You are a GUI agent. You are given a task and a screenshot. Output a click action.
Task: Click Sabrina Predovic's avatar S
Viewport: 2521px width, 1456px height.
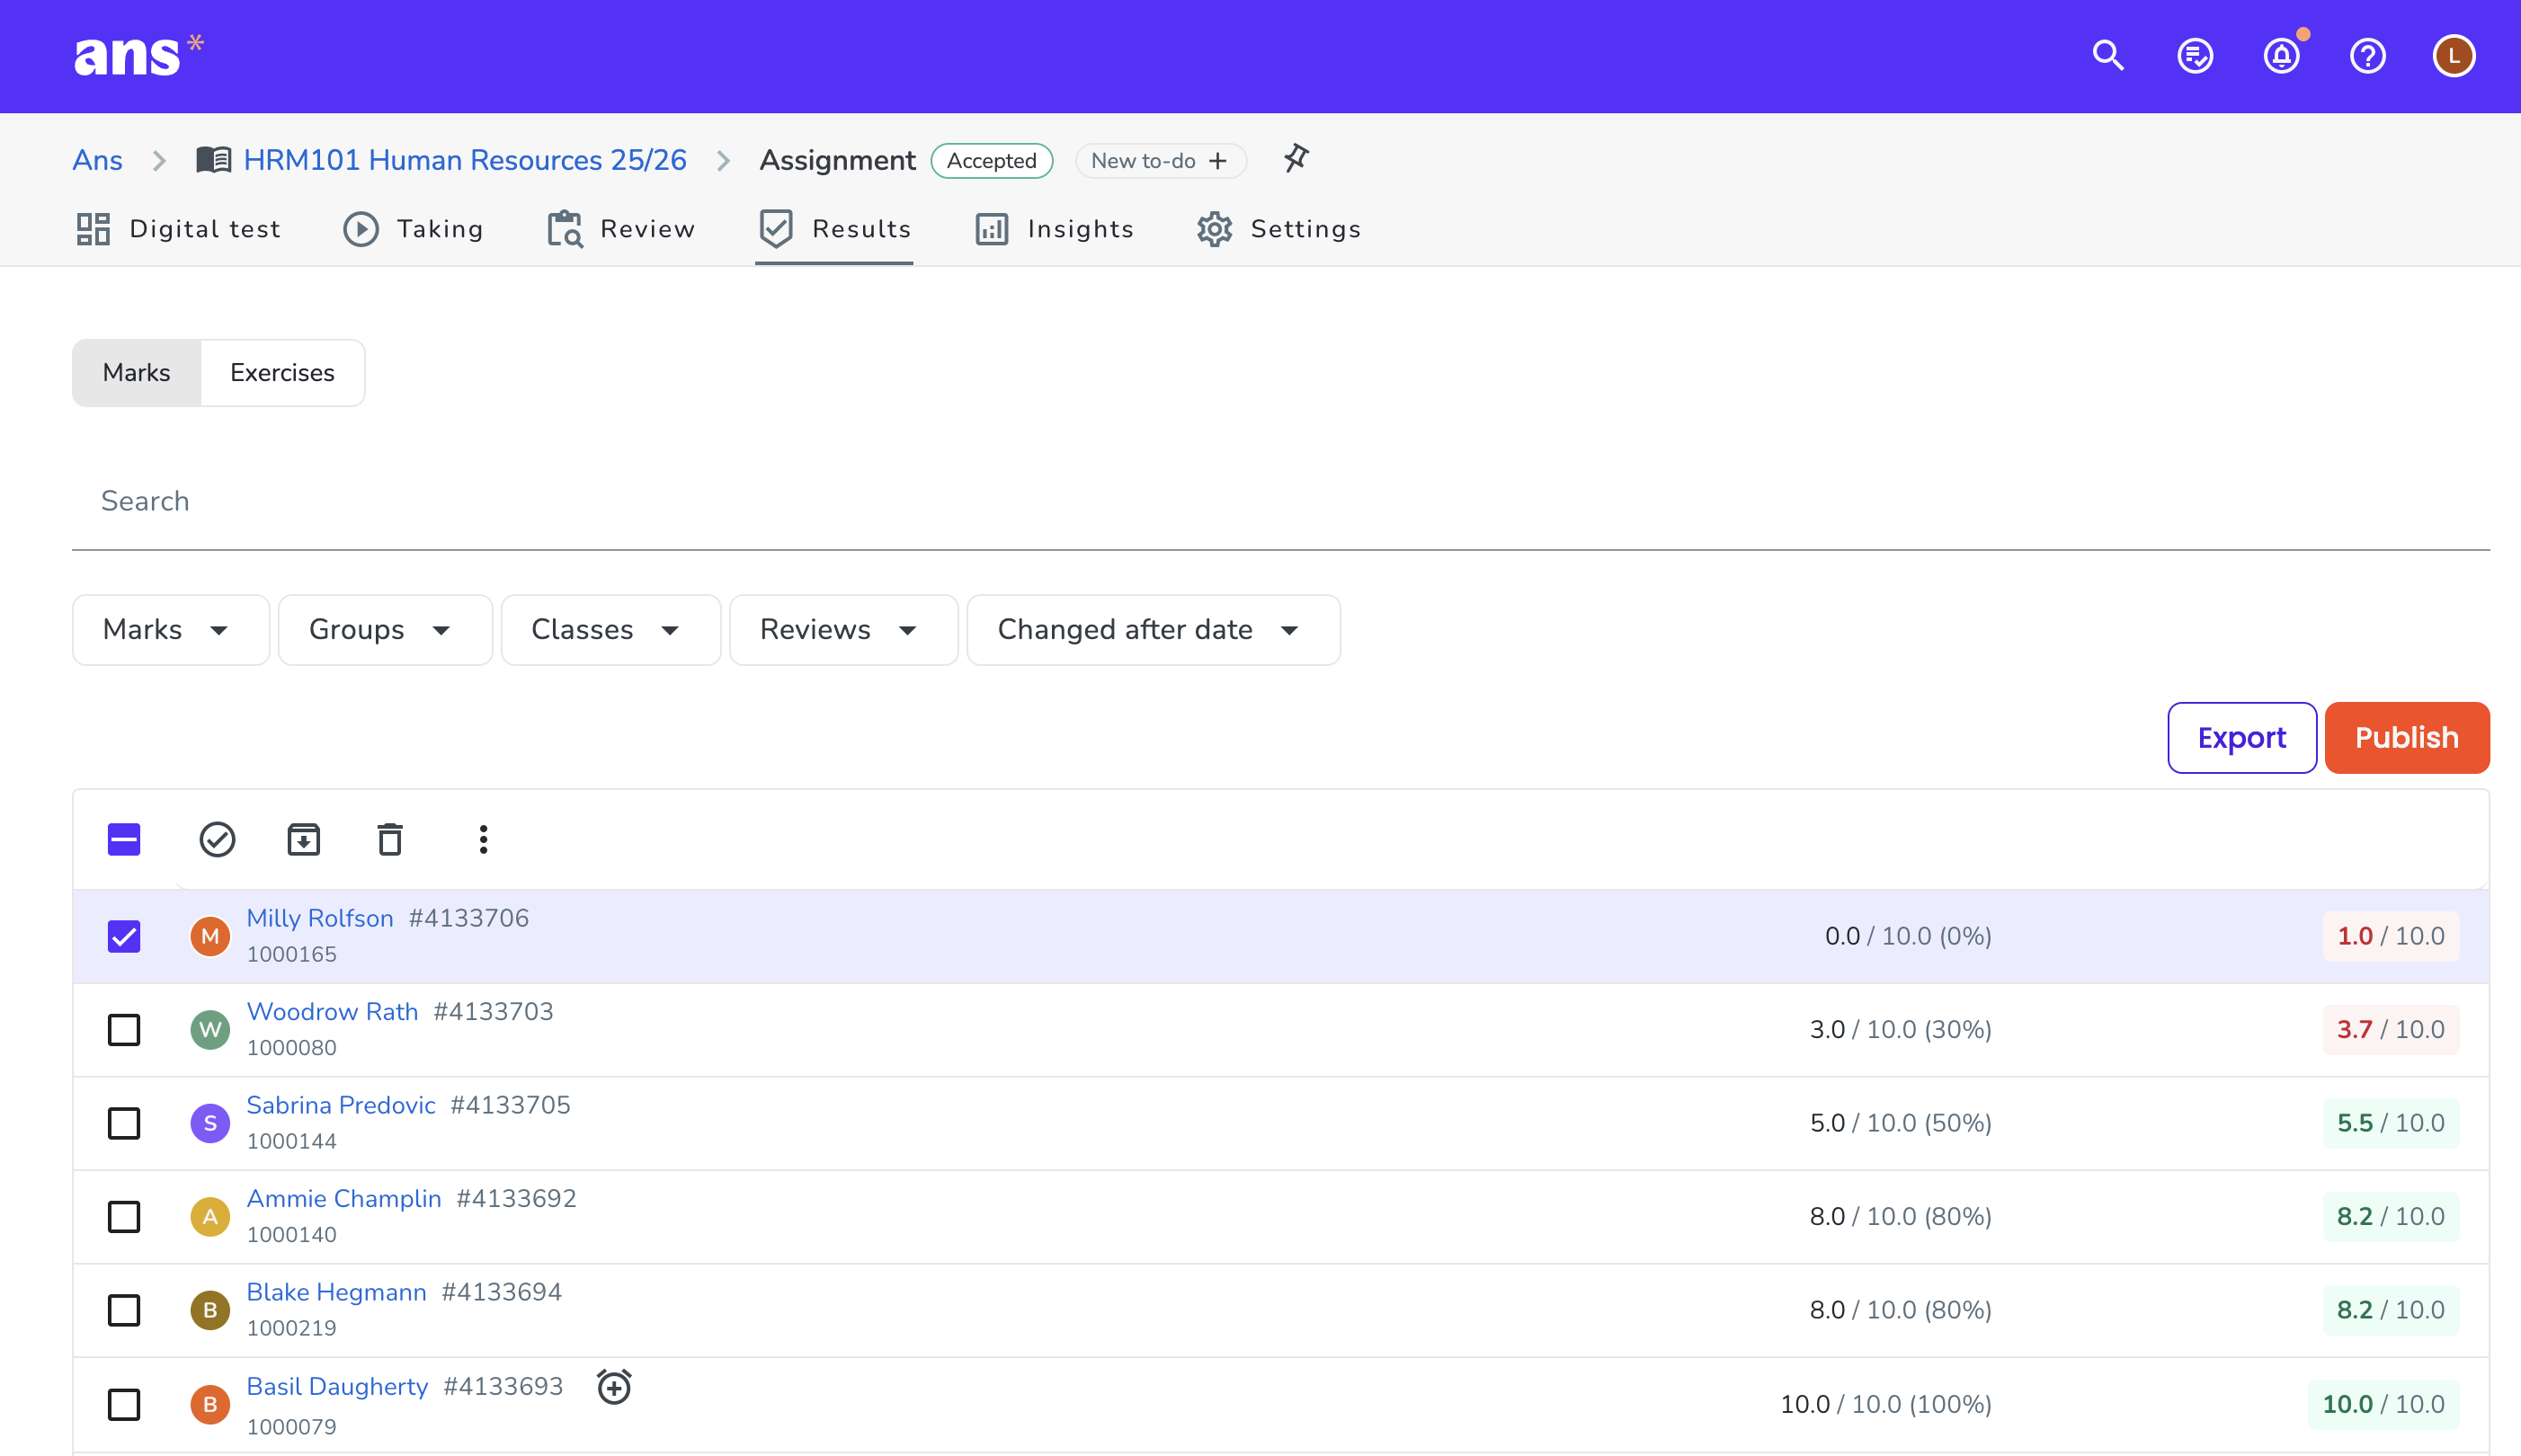tap(210, 1124)
